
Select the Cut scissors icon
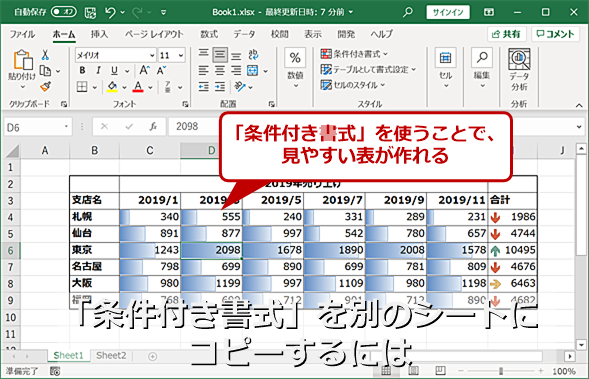[x=45, y=55]
